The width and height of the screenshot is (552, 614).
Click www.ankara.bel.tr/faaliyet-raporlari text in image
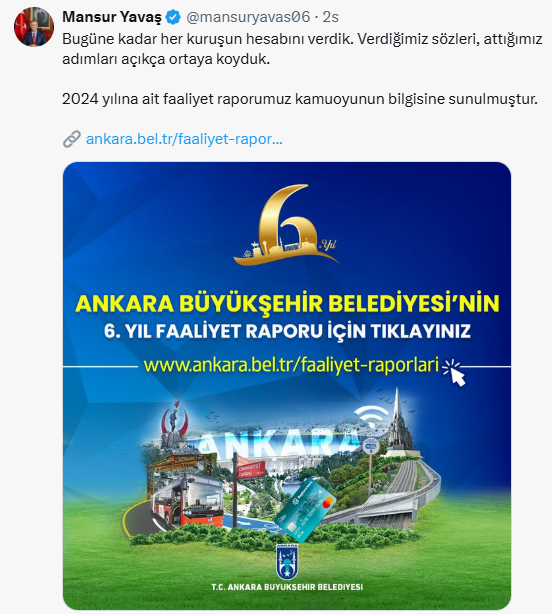(x=291, y=365)
